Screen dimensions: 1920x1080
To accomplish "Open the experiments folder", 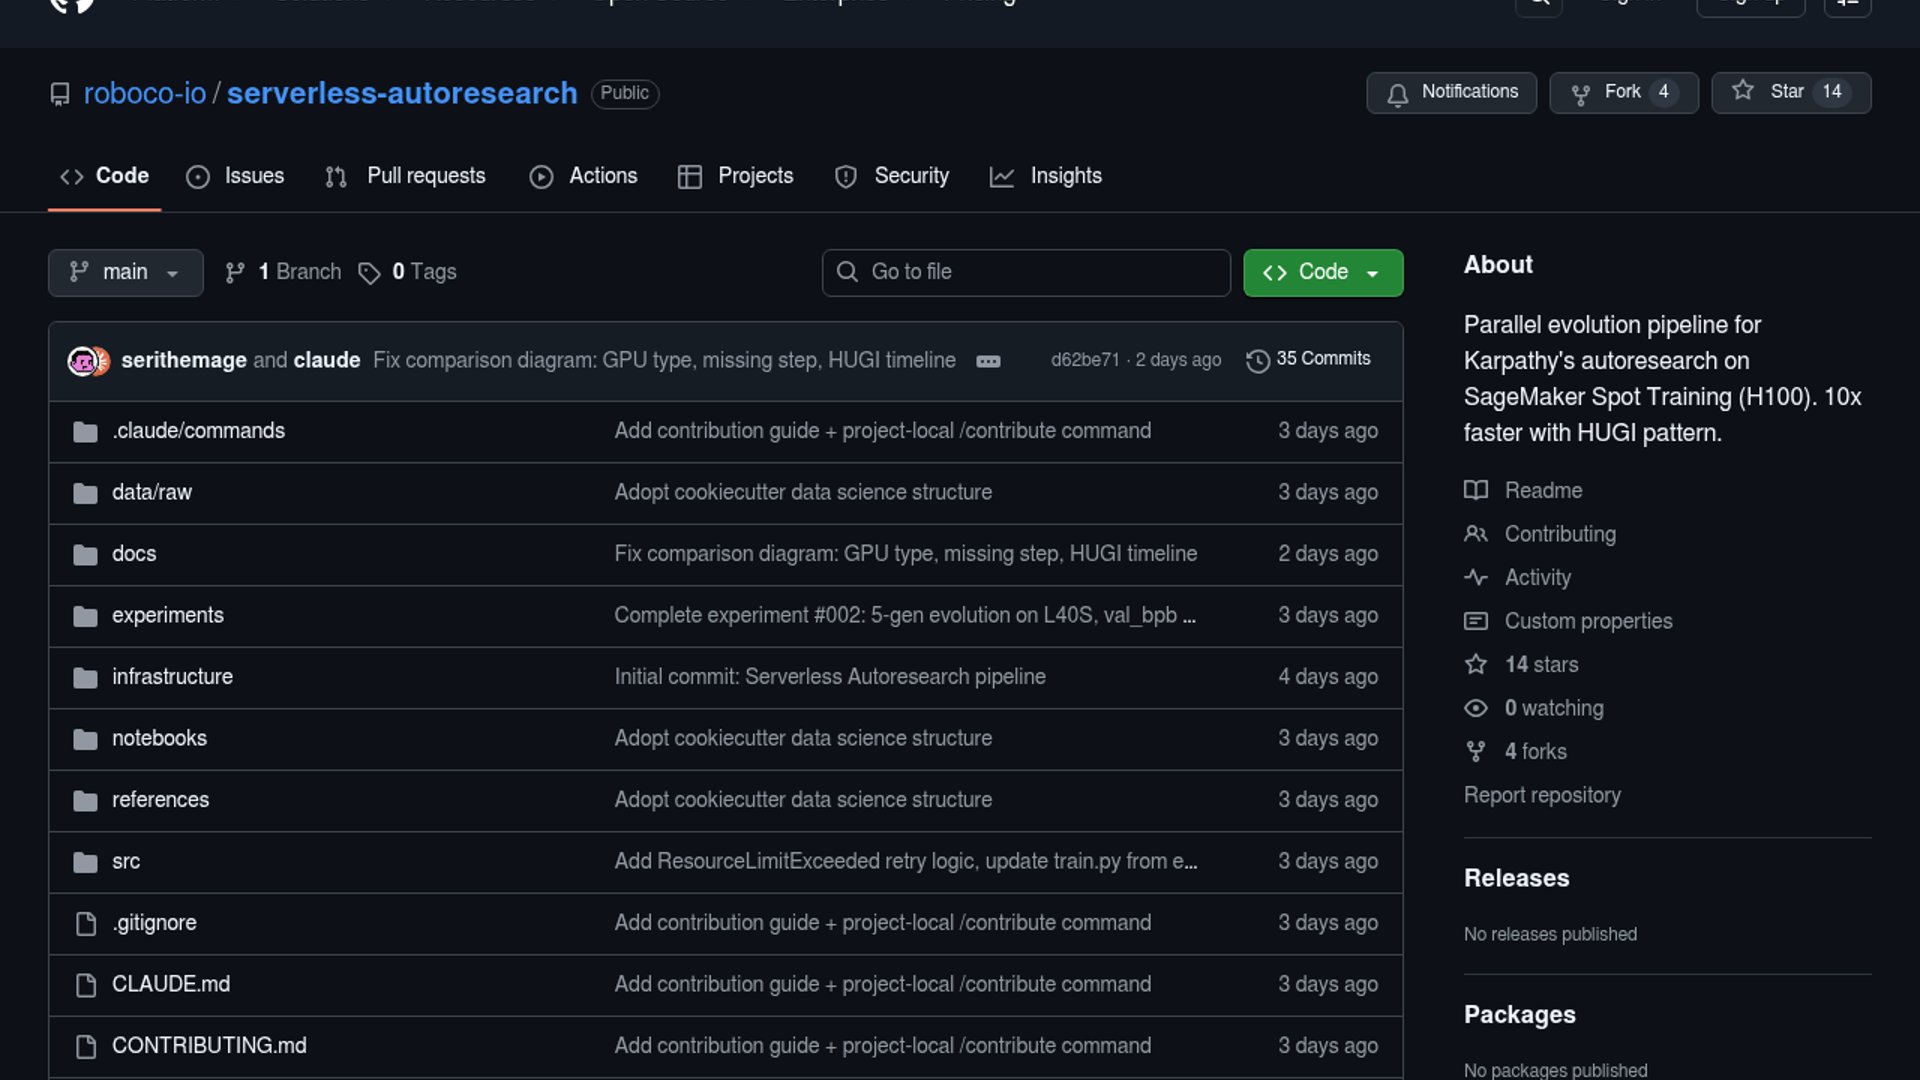I will coord(168,615).
